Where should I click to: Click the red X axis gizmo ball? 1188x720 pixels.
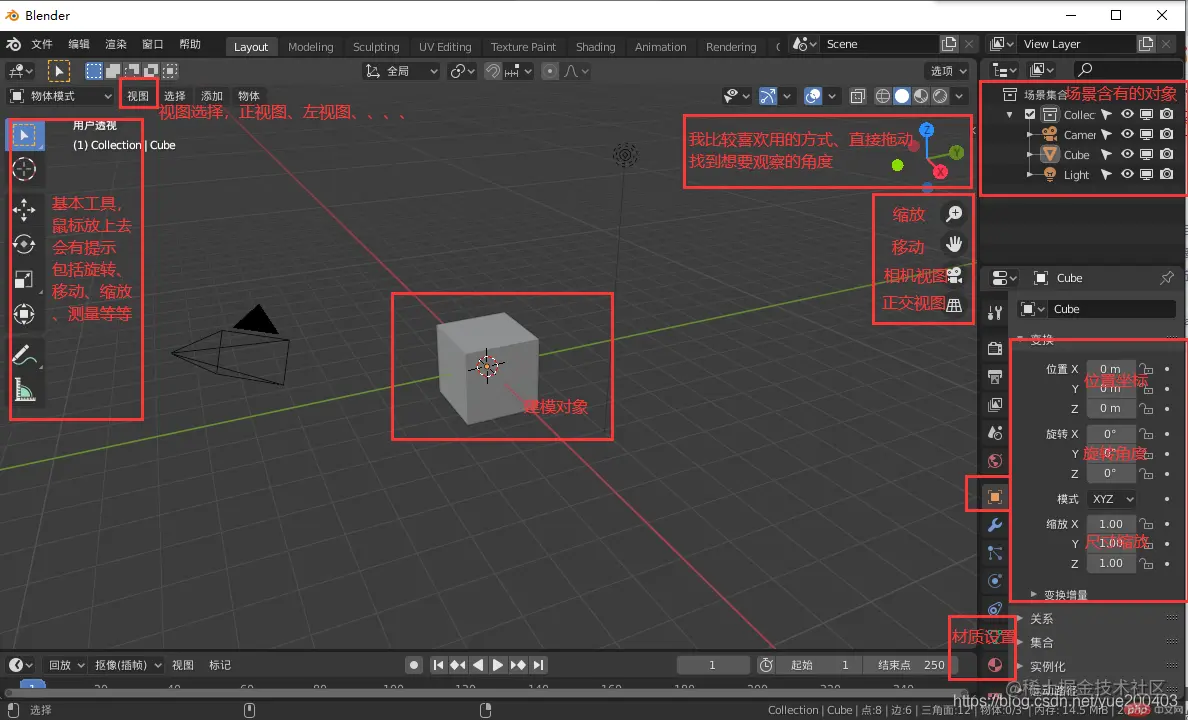point(940,172)
